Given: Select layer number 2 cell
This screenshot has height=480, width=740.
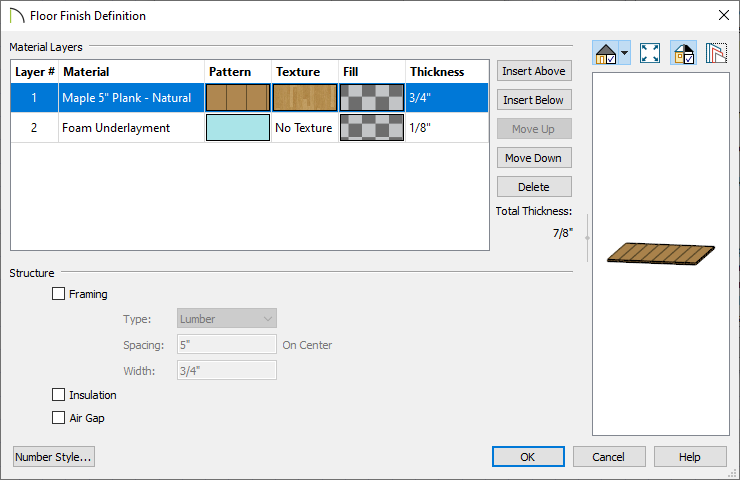Looking at the screenshot, I should 34,127.
